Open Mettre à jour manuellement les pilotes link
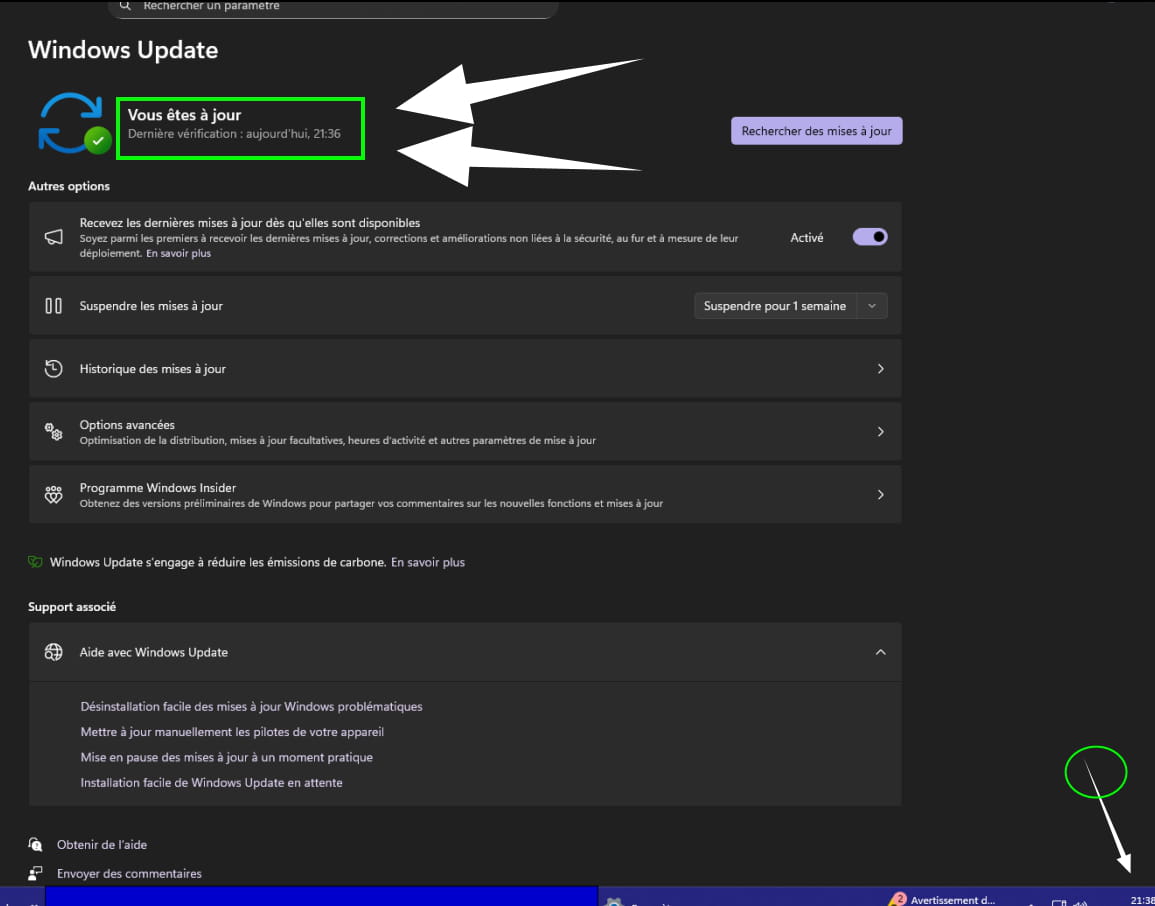 pyautogui.click(x=232, y=732)
